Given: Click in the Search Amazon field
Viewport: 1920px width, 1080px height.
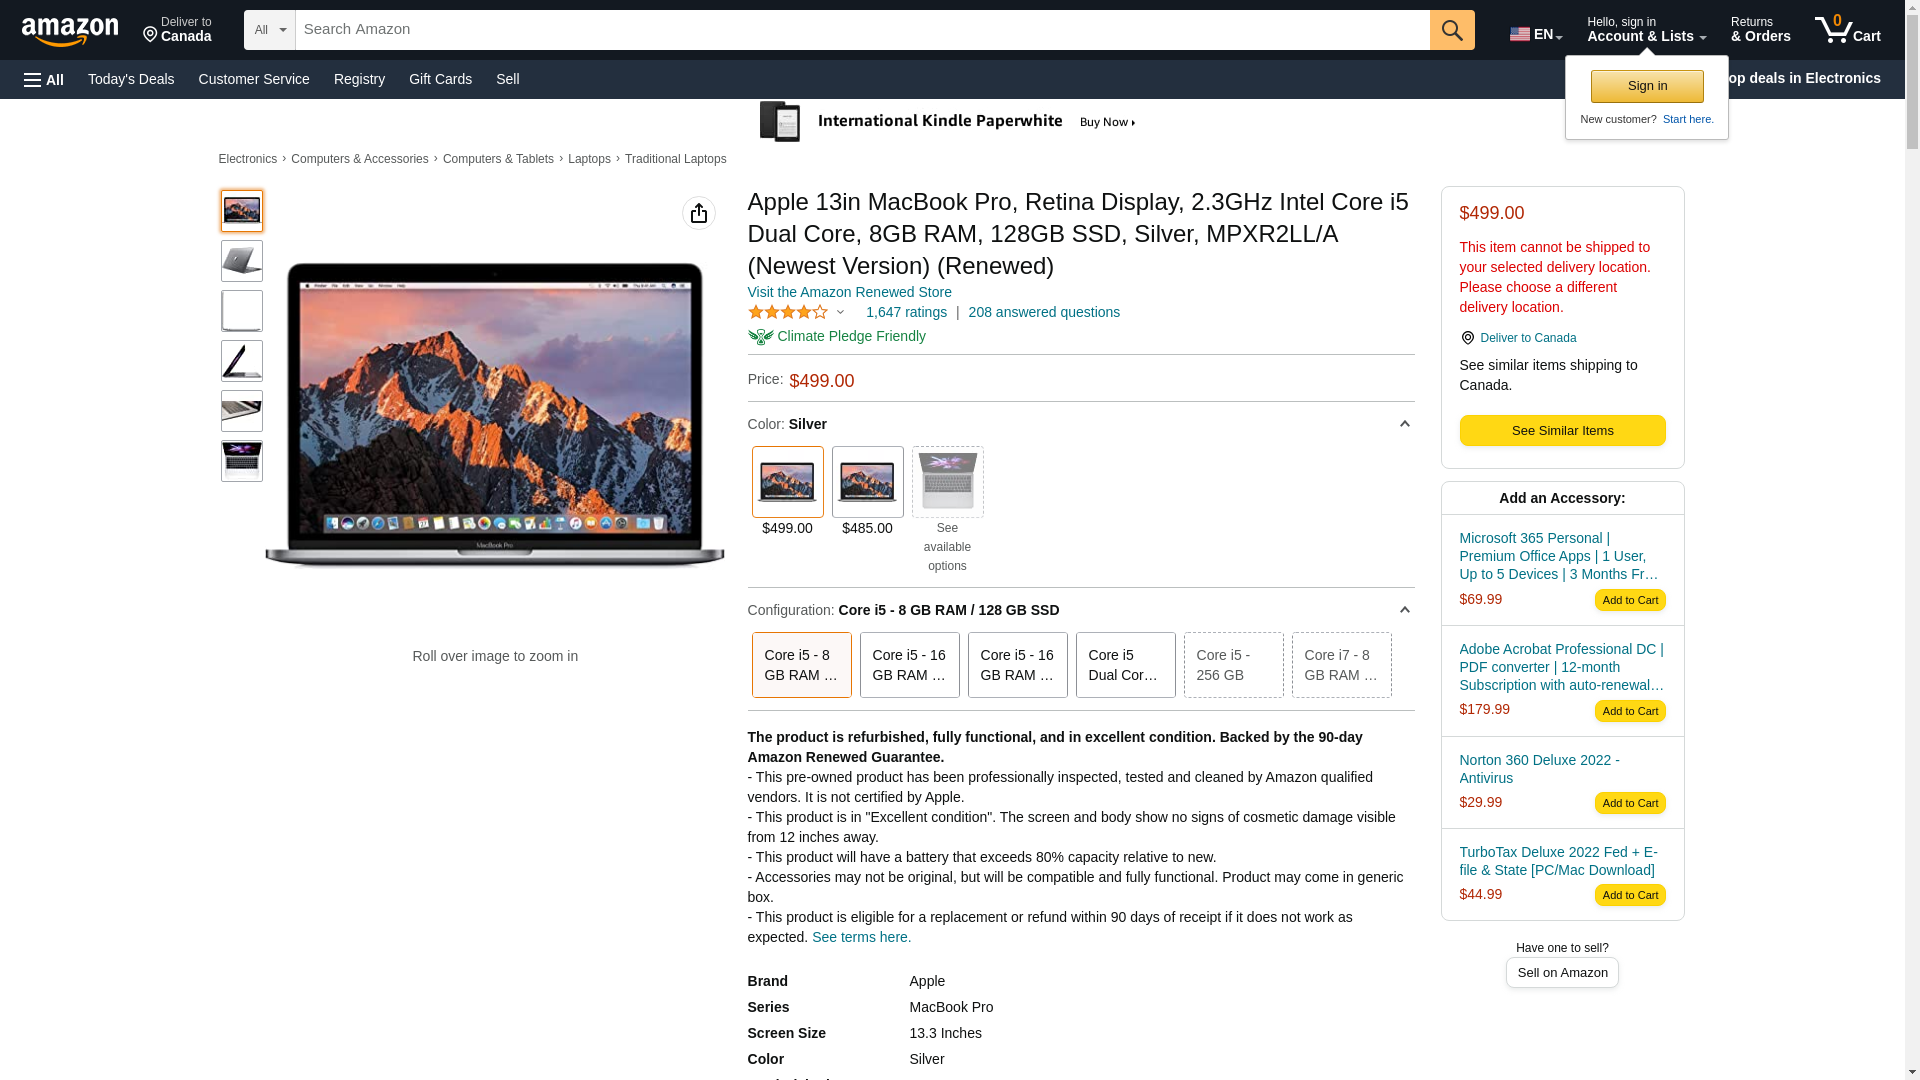Looking at the screenshot, I should pos(860,30).
